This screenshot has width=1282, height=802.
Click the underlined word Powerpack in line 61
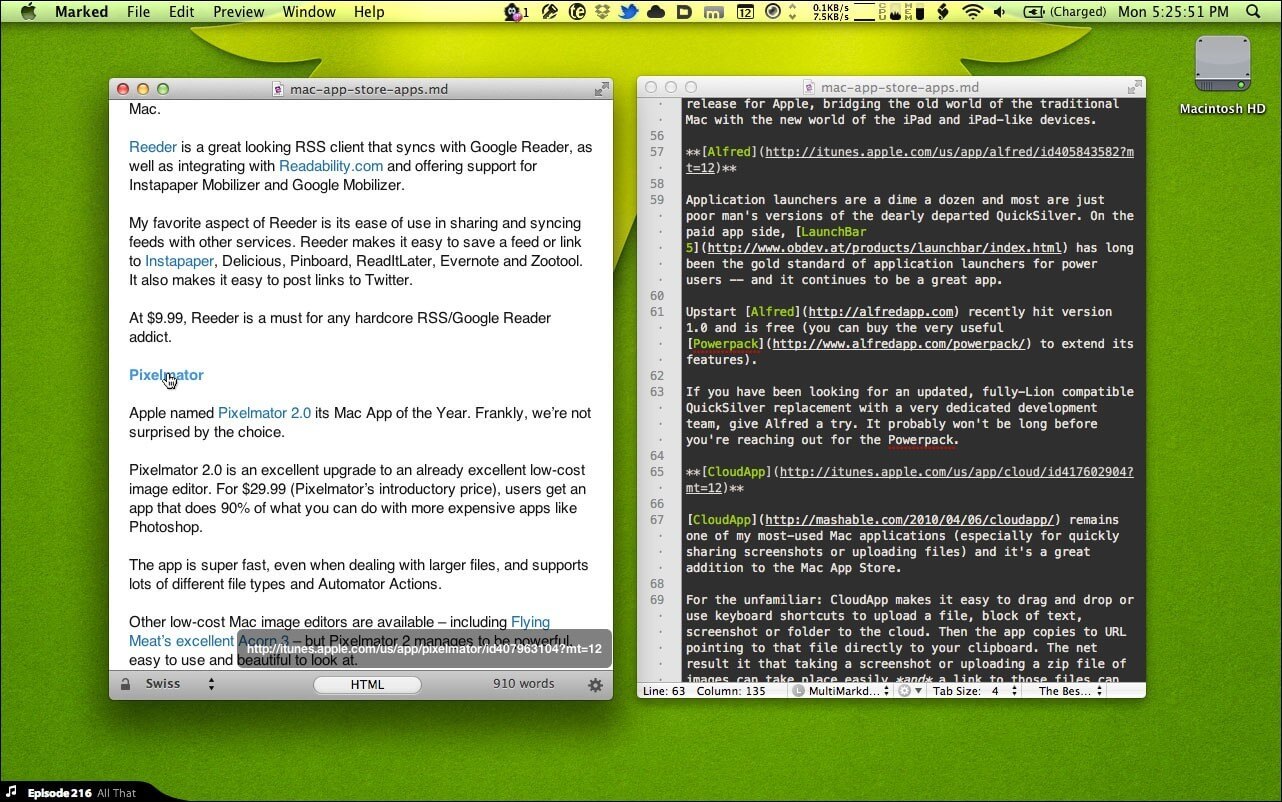pyautogui.click(x=725, y=344)
